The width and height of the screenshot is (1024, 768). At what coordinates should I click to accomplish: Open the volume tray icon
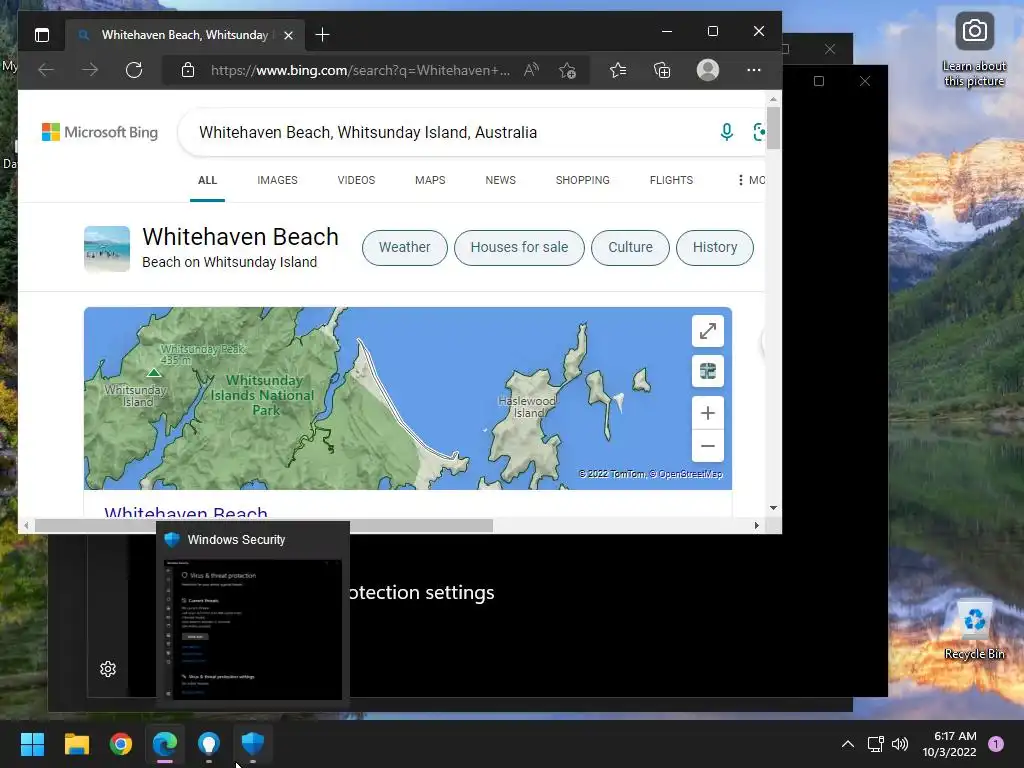(900, 744)
